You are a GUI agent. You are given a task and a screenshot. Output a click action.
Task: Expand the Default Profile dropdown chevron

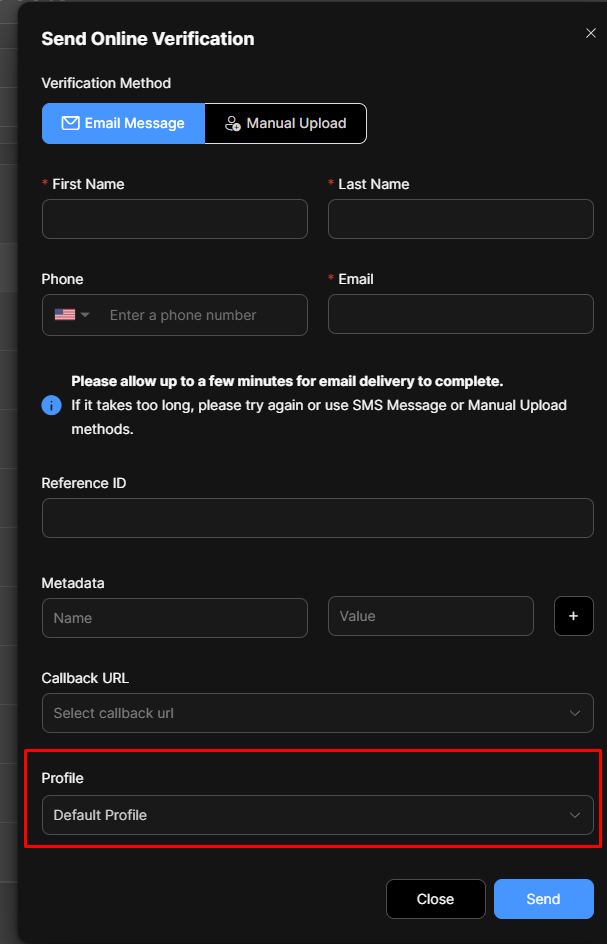574,815
